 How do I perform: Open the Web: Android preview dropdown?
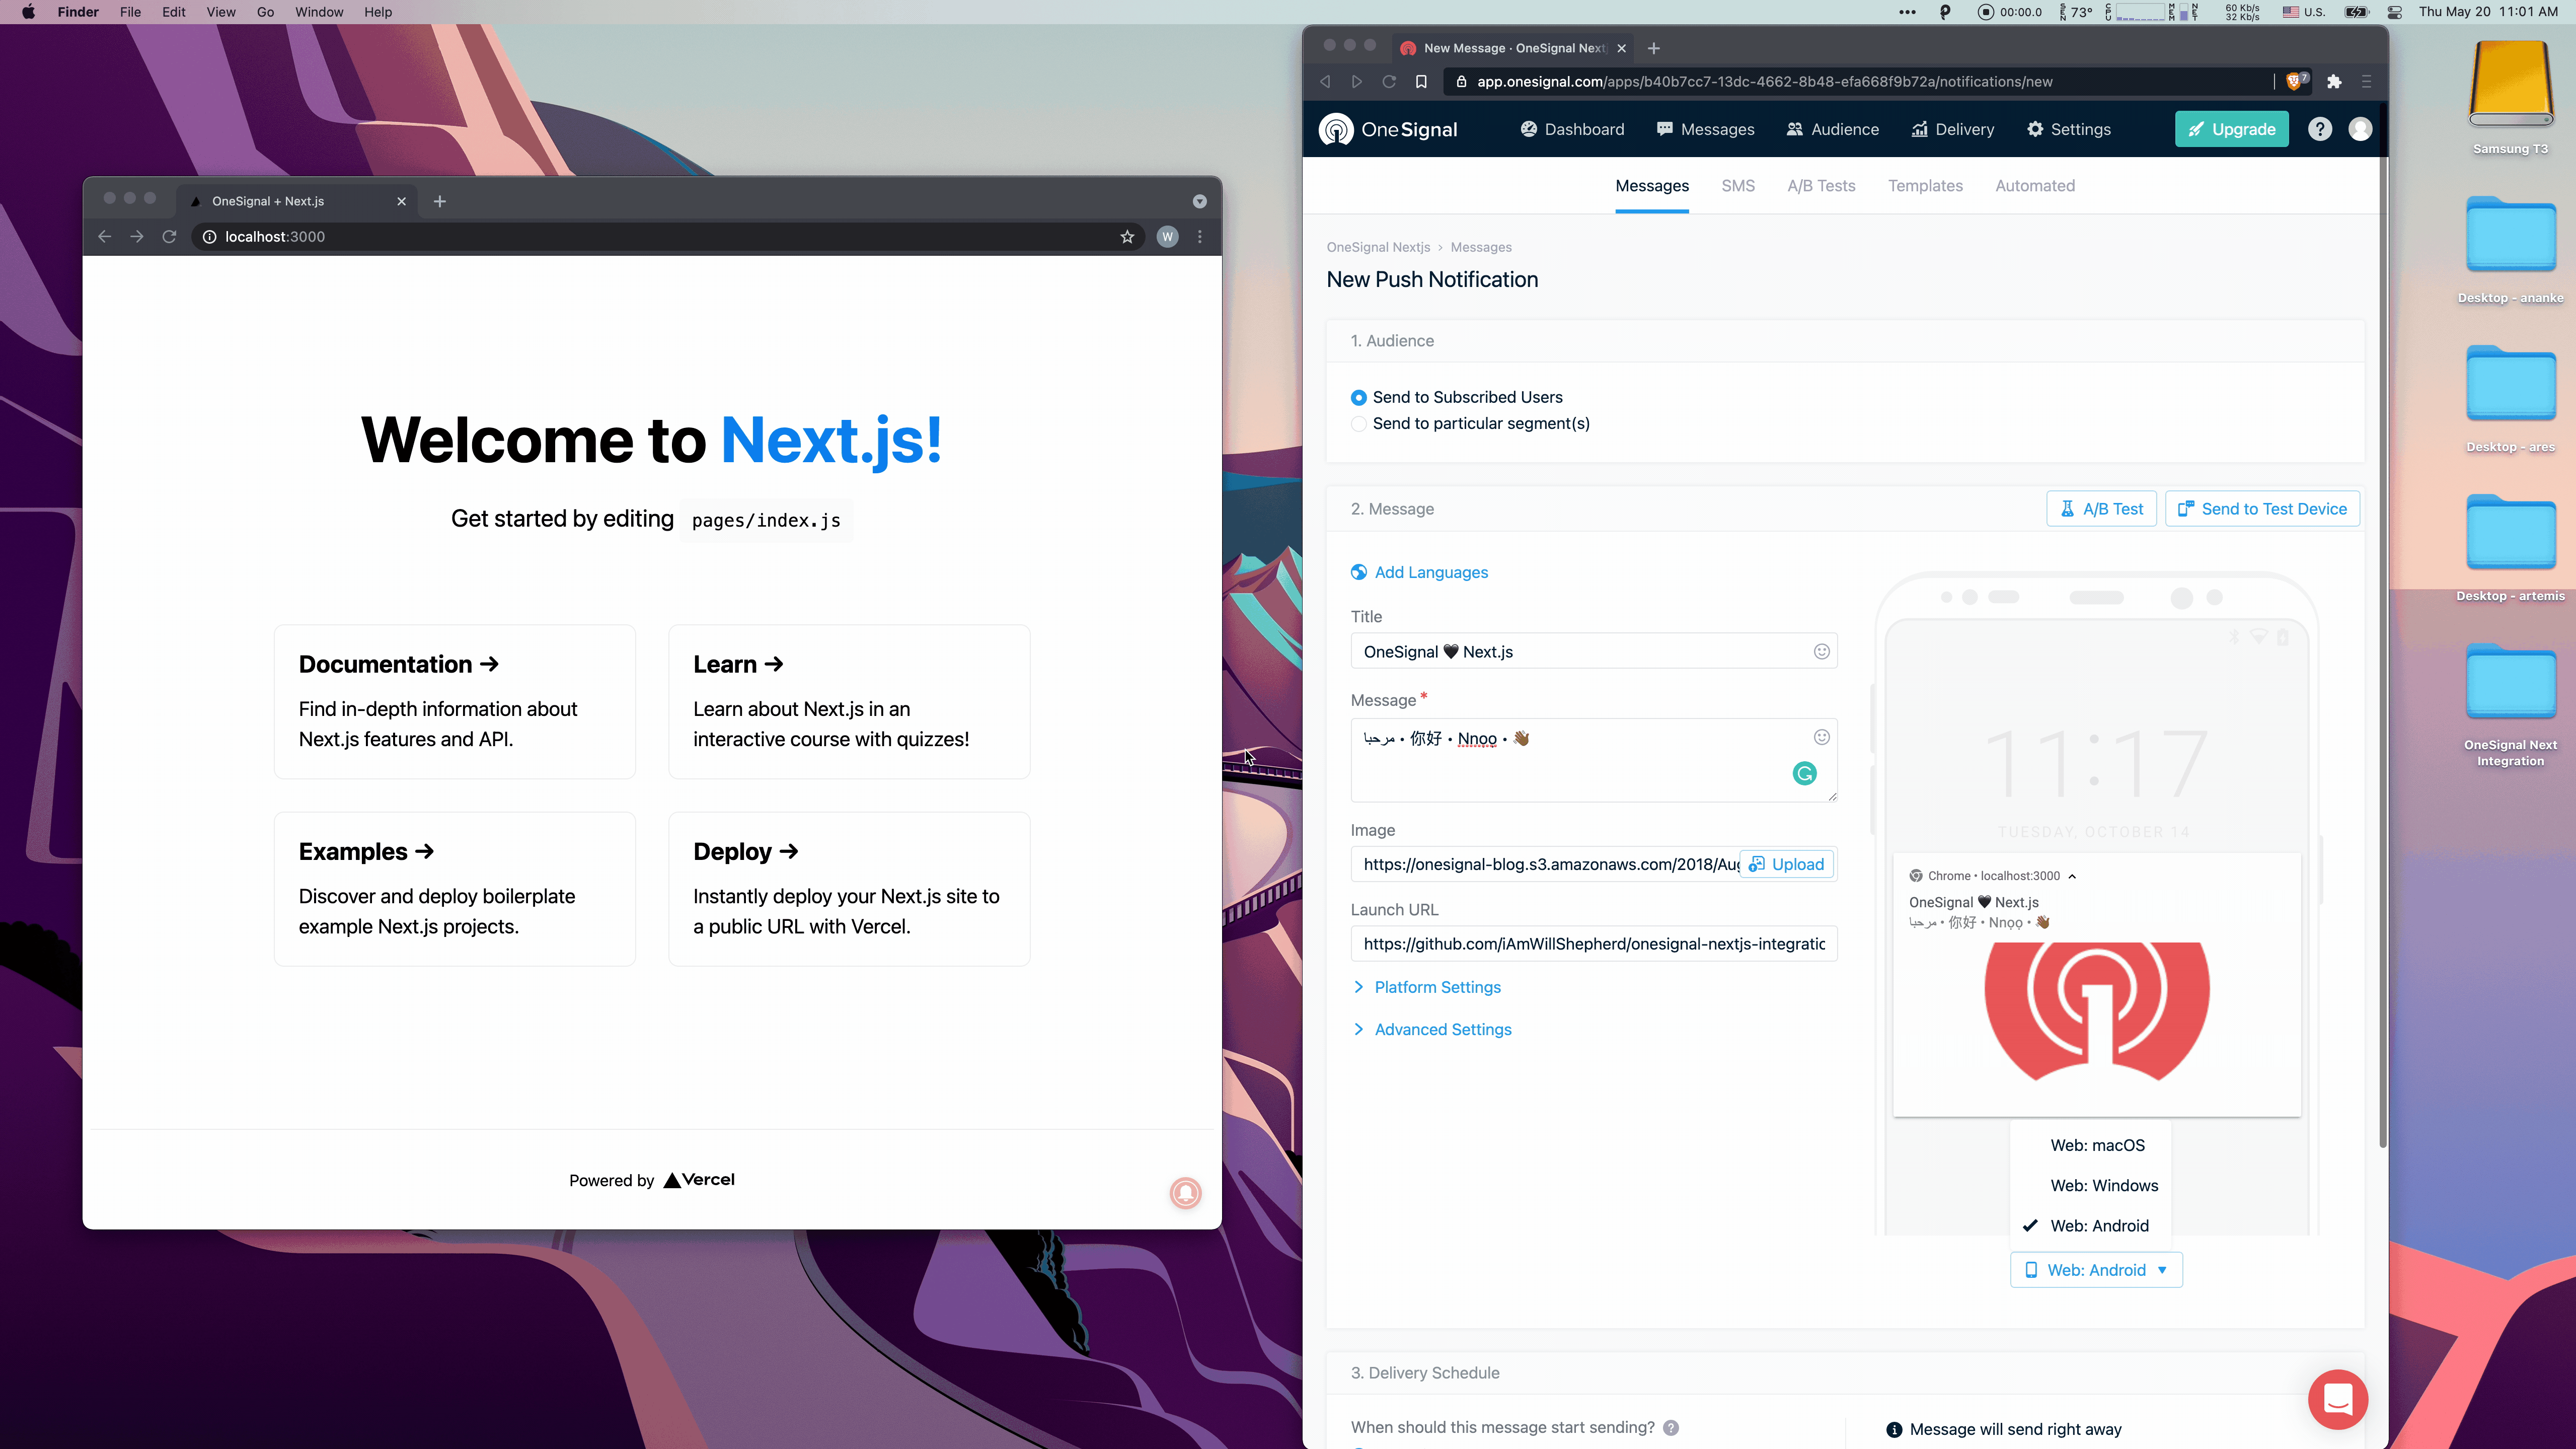pyautogui.click(x=2096, y=1270)
